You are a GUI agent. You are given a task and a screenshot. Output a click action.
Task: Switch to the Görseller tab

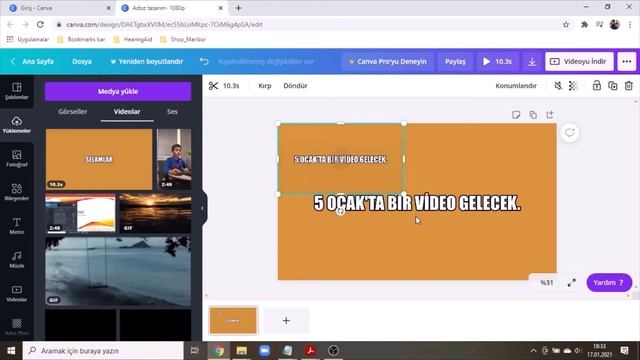(73, 111)
